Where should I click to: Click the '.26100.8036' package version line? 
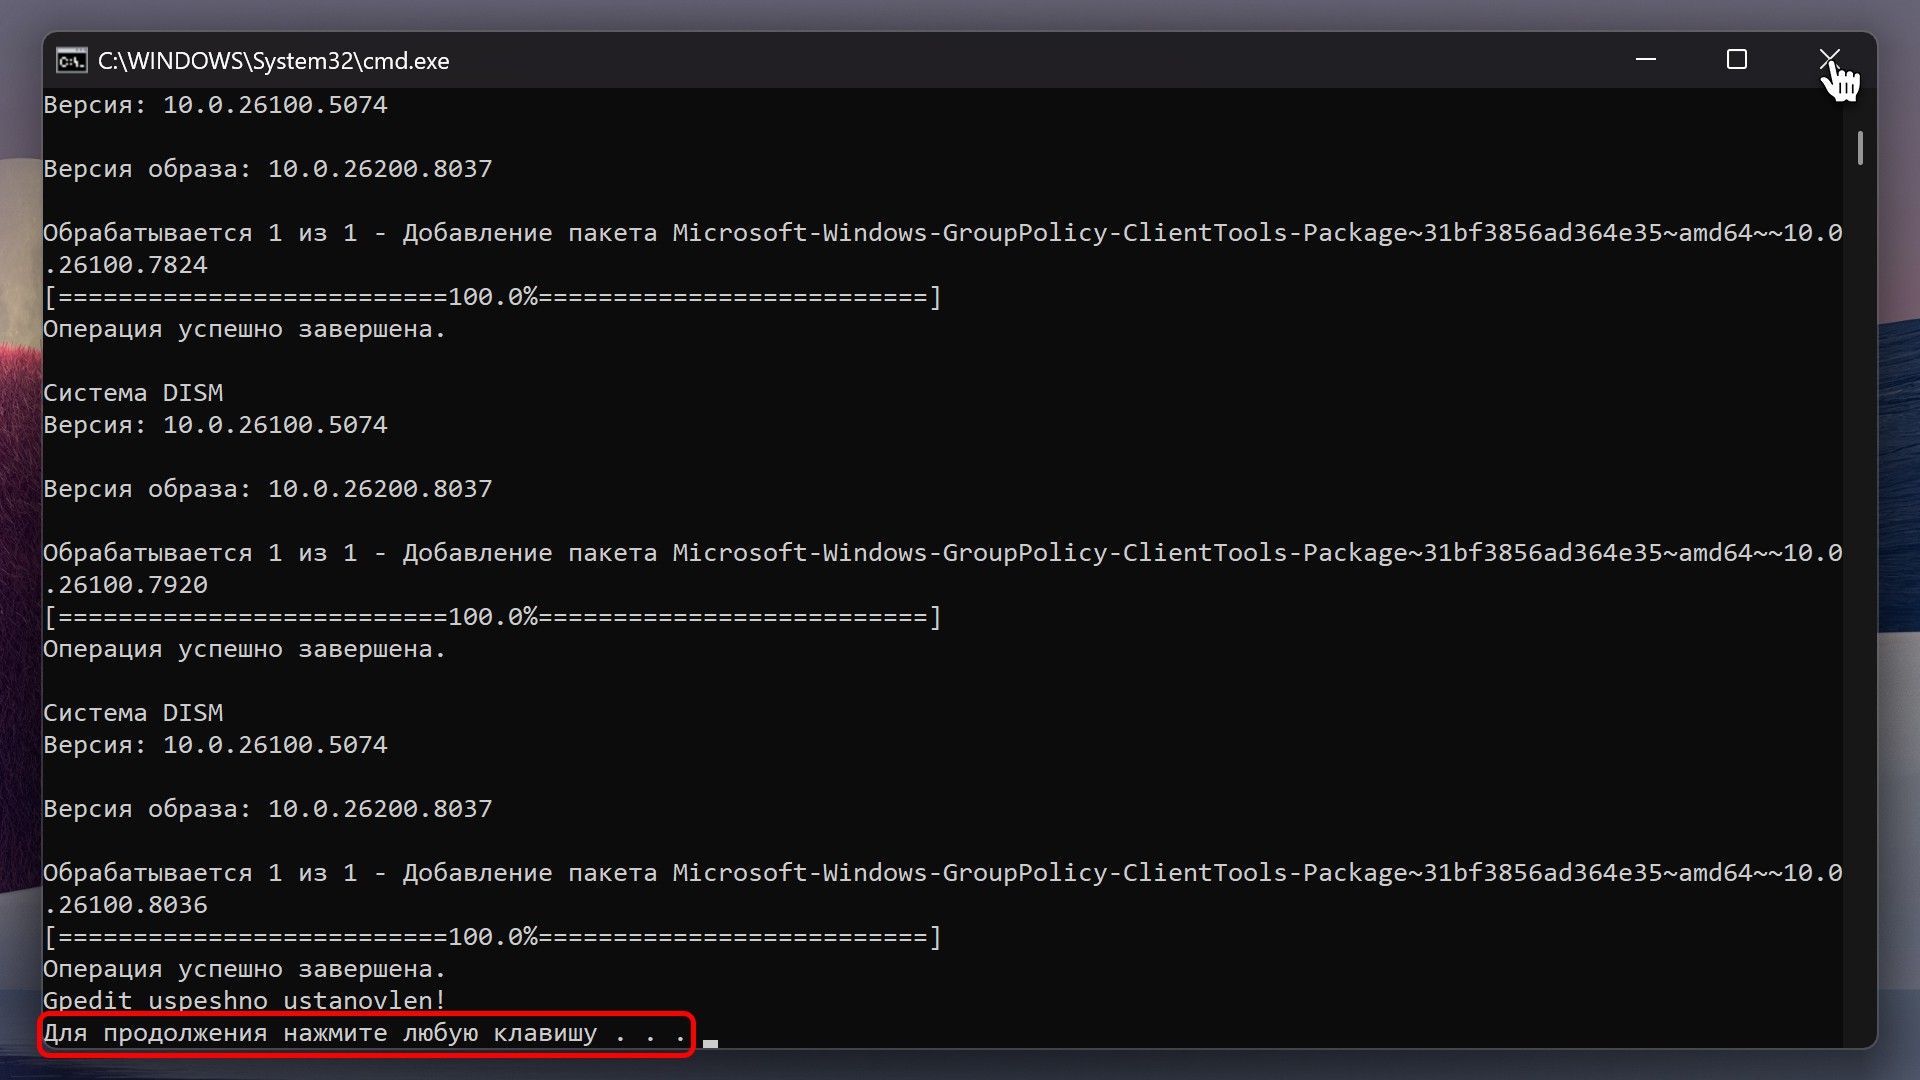(x=125, y=905)
